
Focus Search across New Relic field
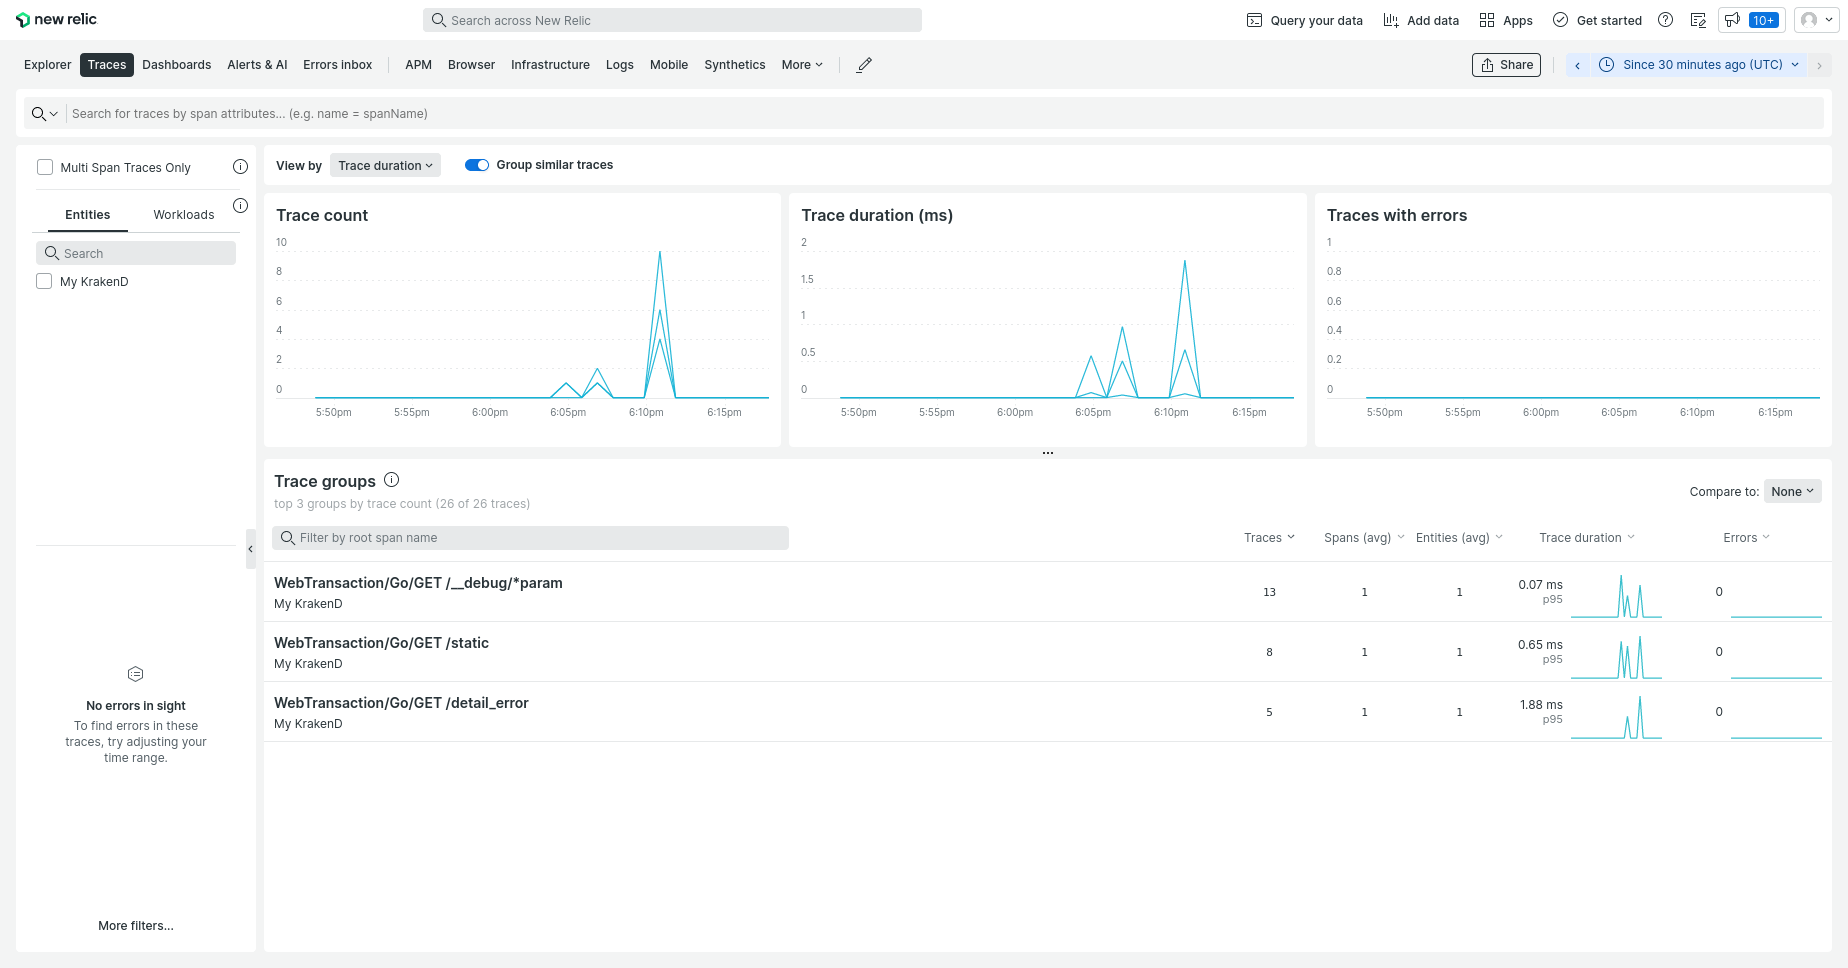tap(672, 20)
